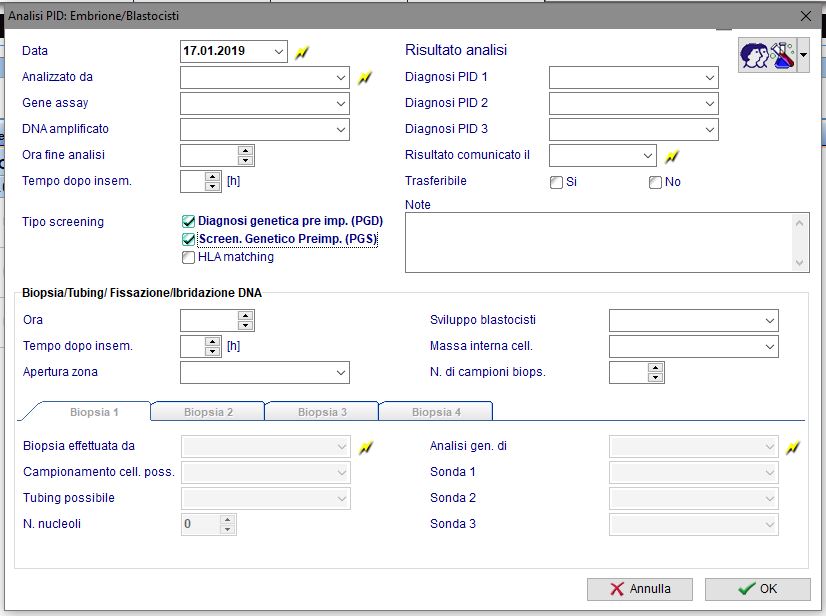Open Biopsia effettuata da dropdown
Viewport: 826px width, 616px height.
click(341, 447)
